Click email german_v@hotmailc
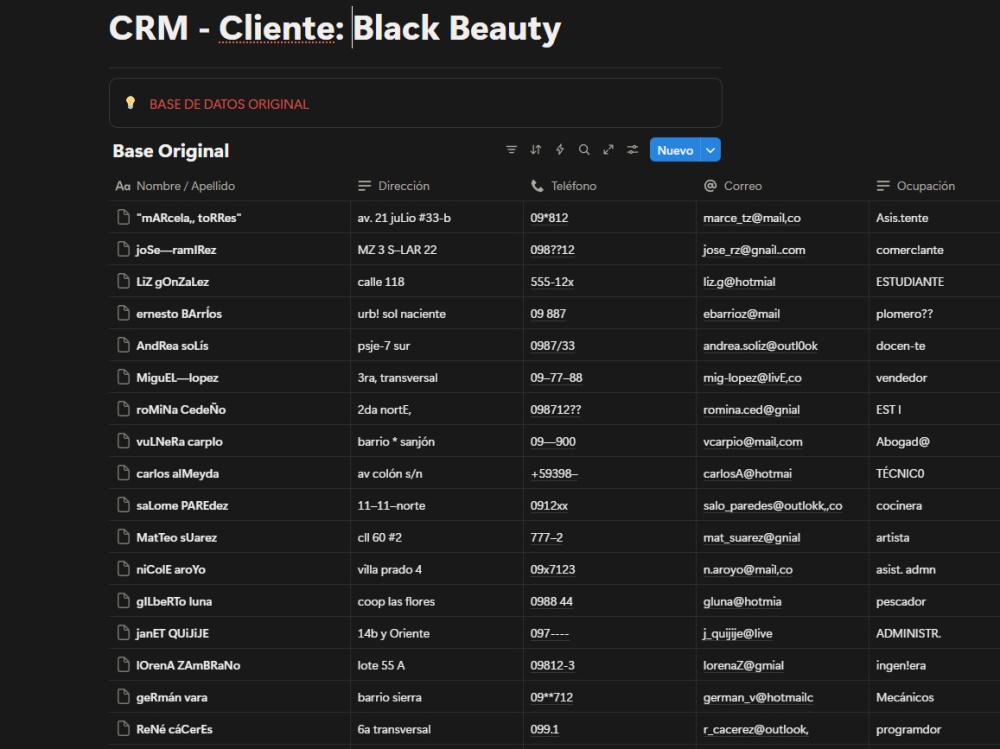This screenshot has width=1000, height=749. [758, 697]
